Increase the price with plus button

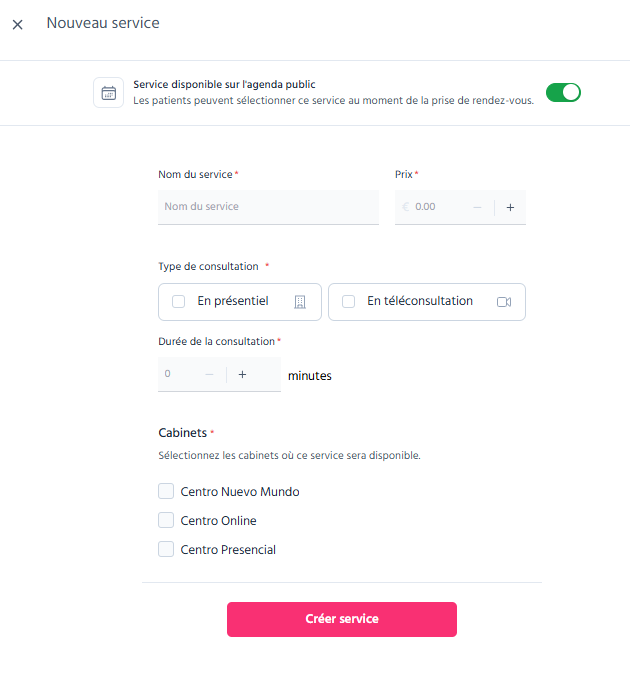tap(510, 208)
